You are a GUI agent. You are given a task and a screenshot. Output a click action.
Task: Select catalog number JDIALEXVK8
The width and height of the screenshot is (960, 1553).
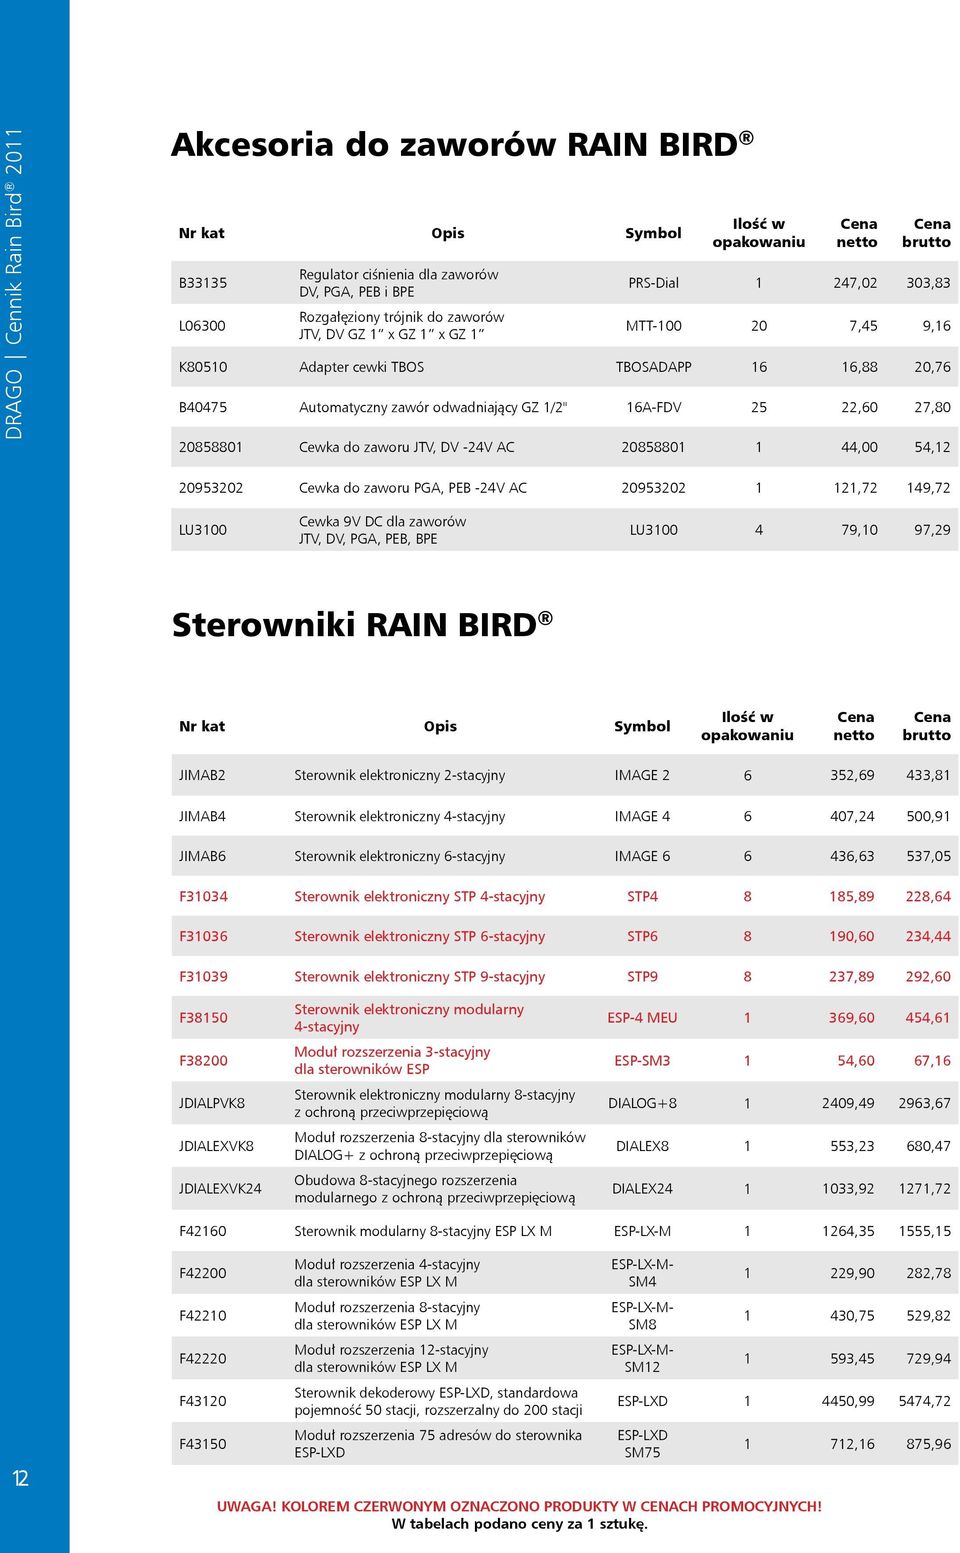pos(216,1146)
